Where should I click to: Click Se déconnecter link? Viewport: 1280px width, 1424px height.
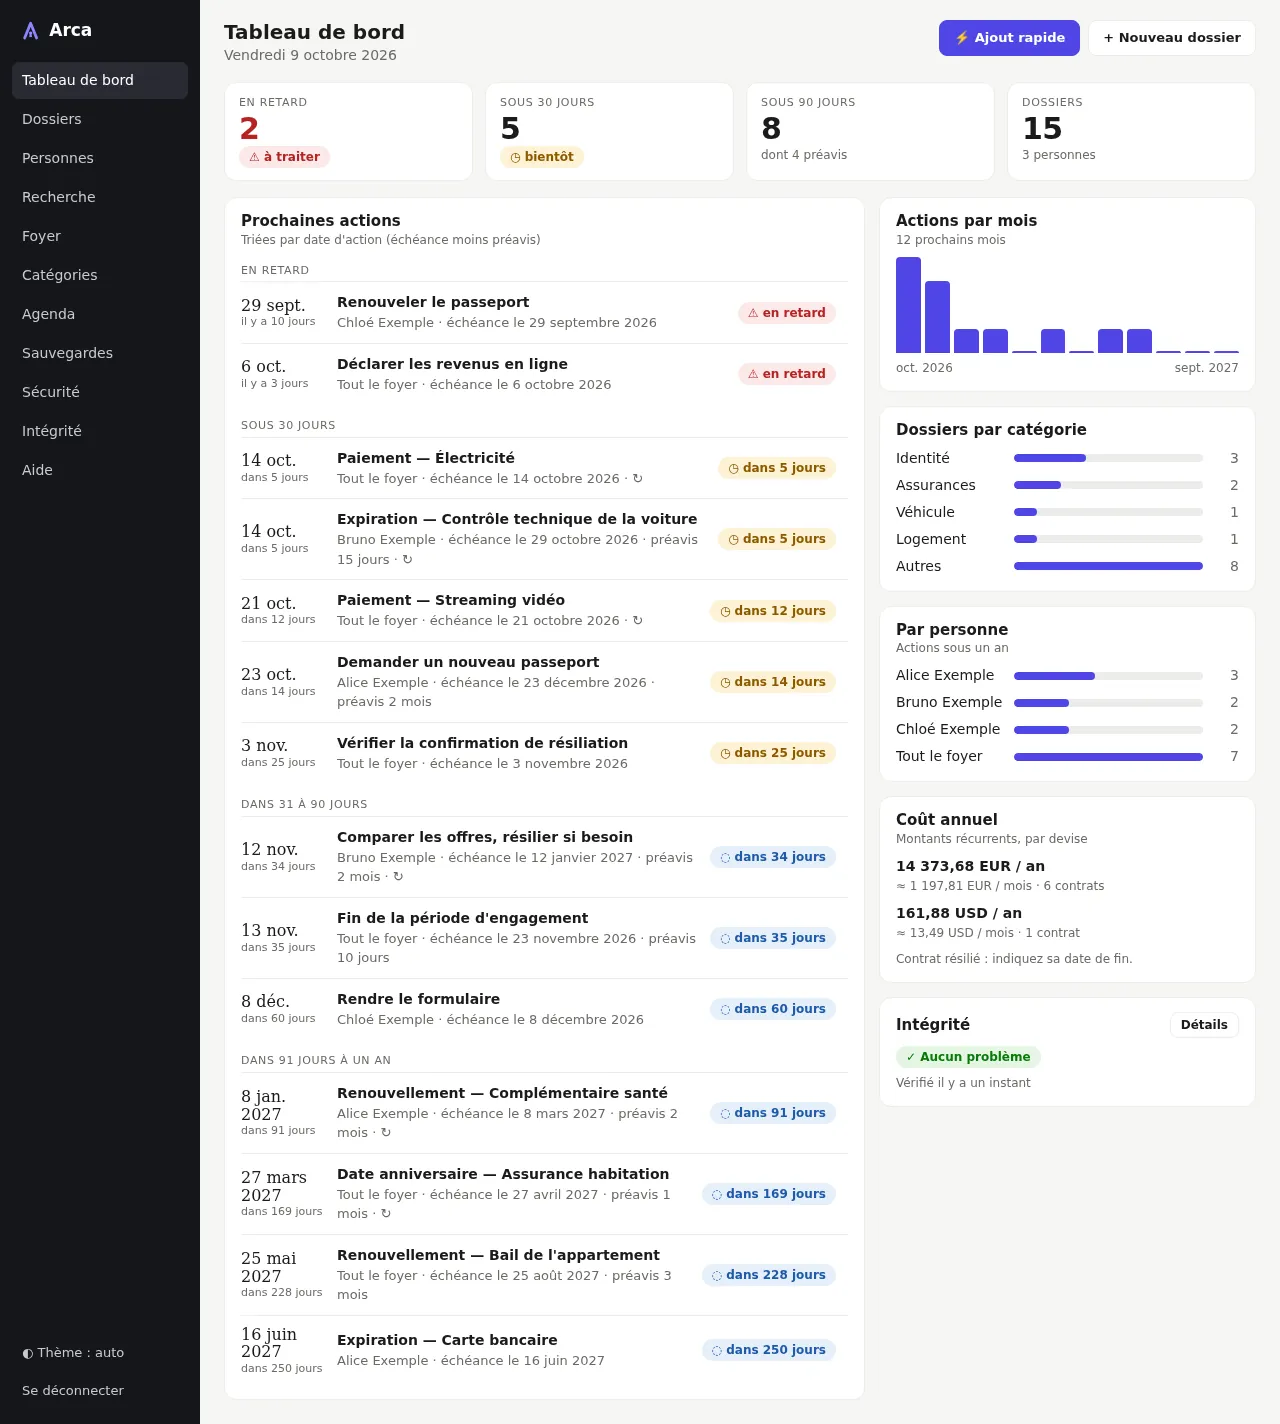[100, 1391]
